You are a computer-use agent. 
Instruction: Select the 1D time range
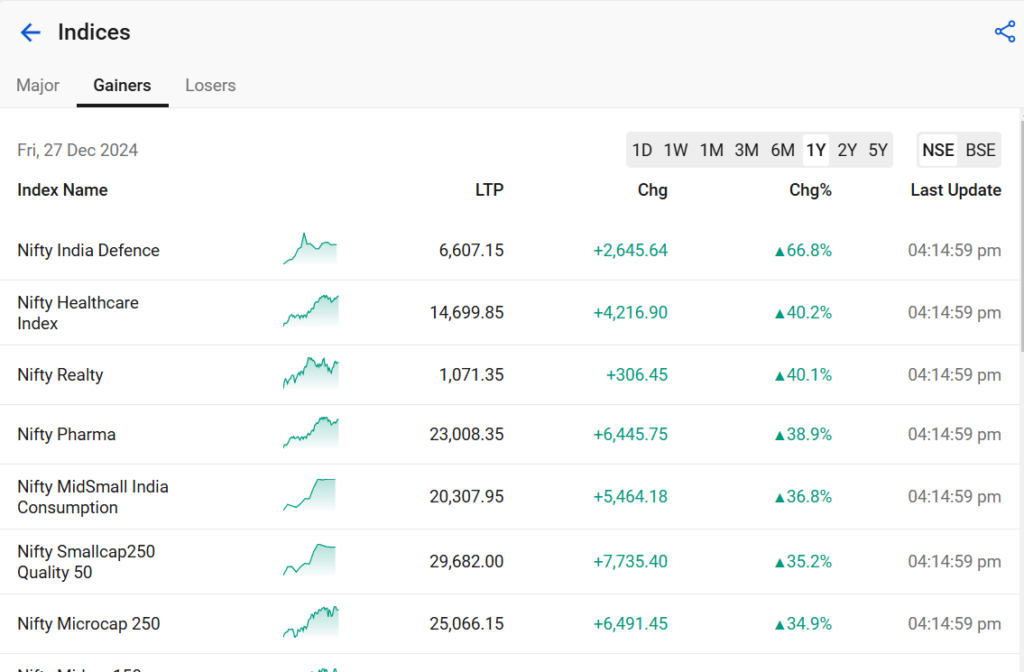(642, 150)
